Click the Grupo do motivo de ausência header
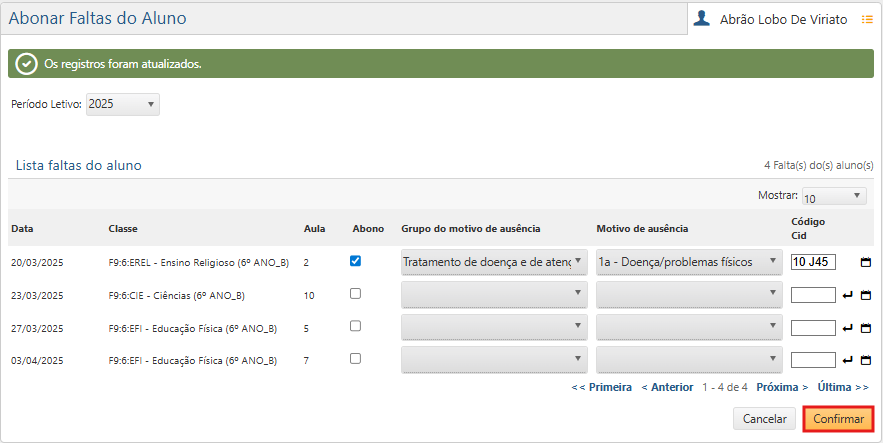 coord(471,229)
